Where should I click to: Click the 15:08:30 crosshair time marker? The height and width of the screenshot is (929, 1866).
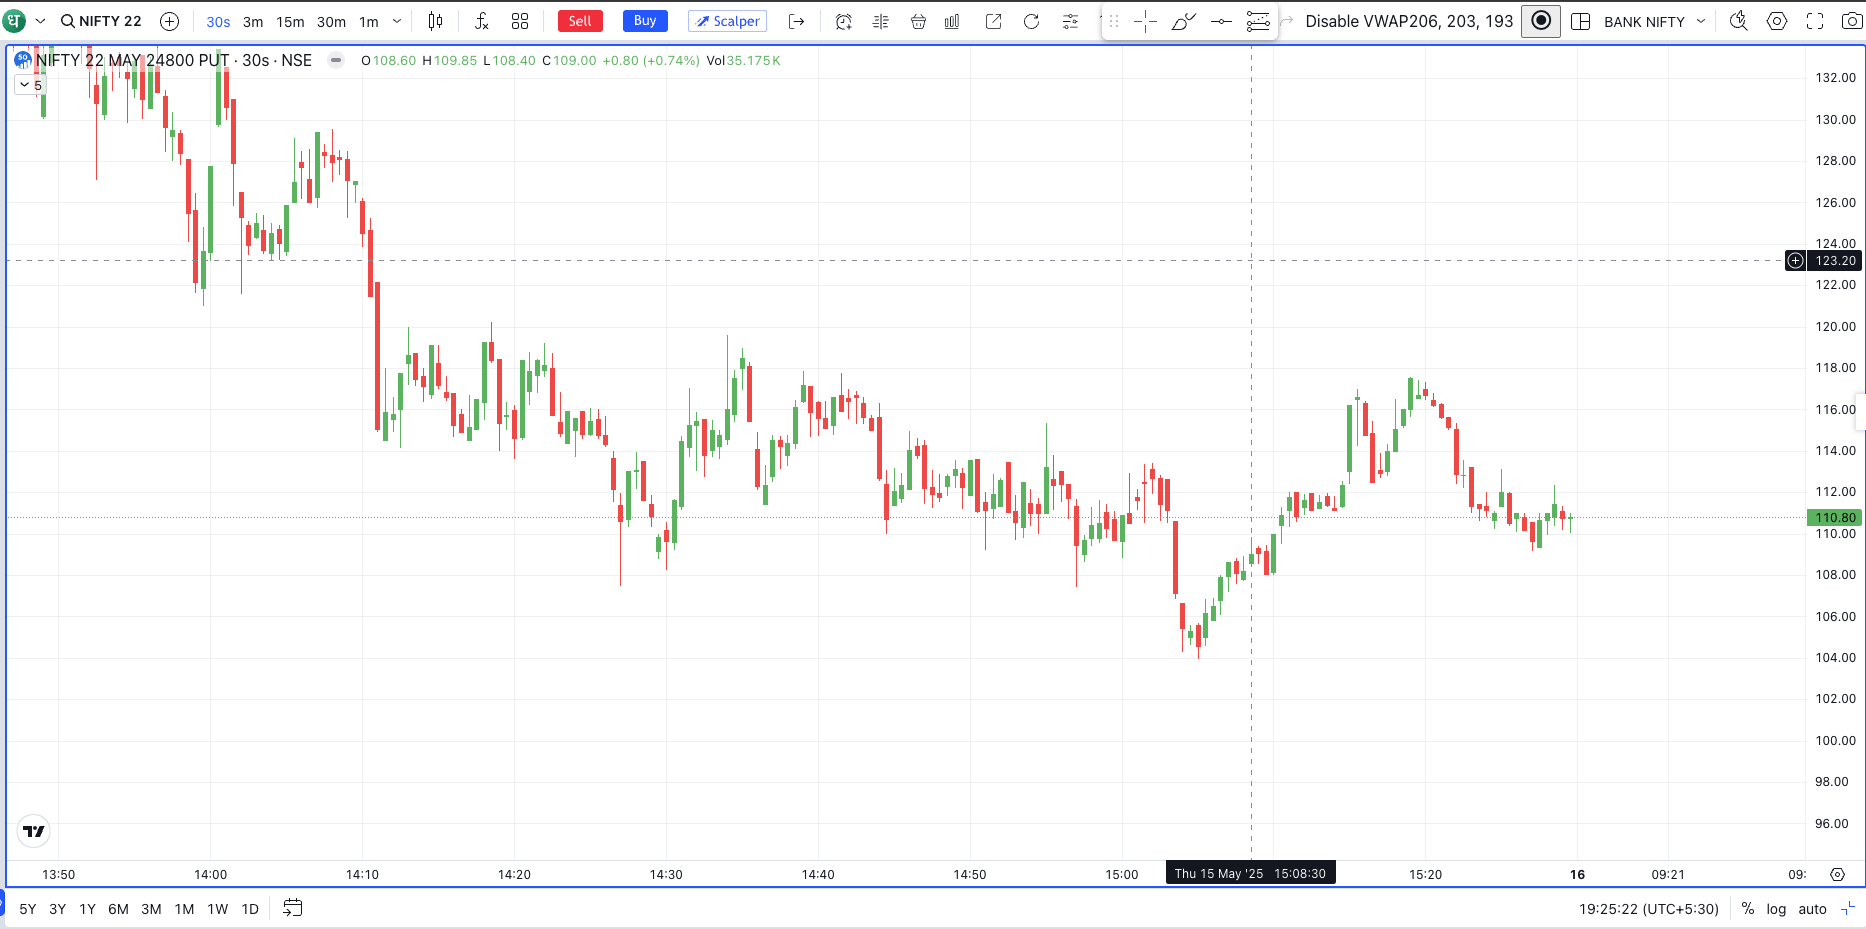coord(1251,873)
